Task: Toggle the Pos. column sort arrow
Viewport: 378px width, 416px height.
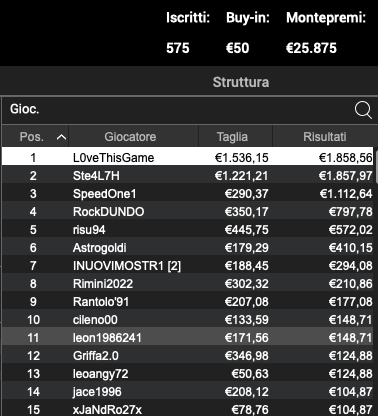Action: (61, 137)
